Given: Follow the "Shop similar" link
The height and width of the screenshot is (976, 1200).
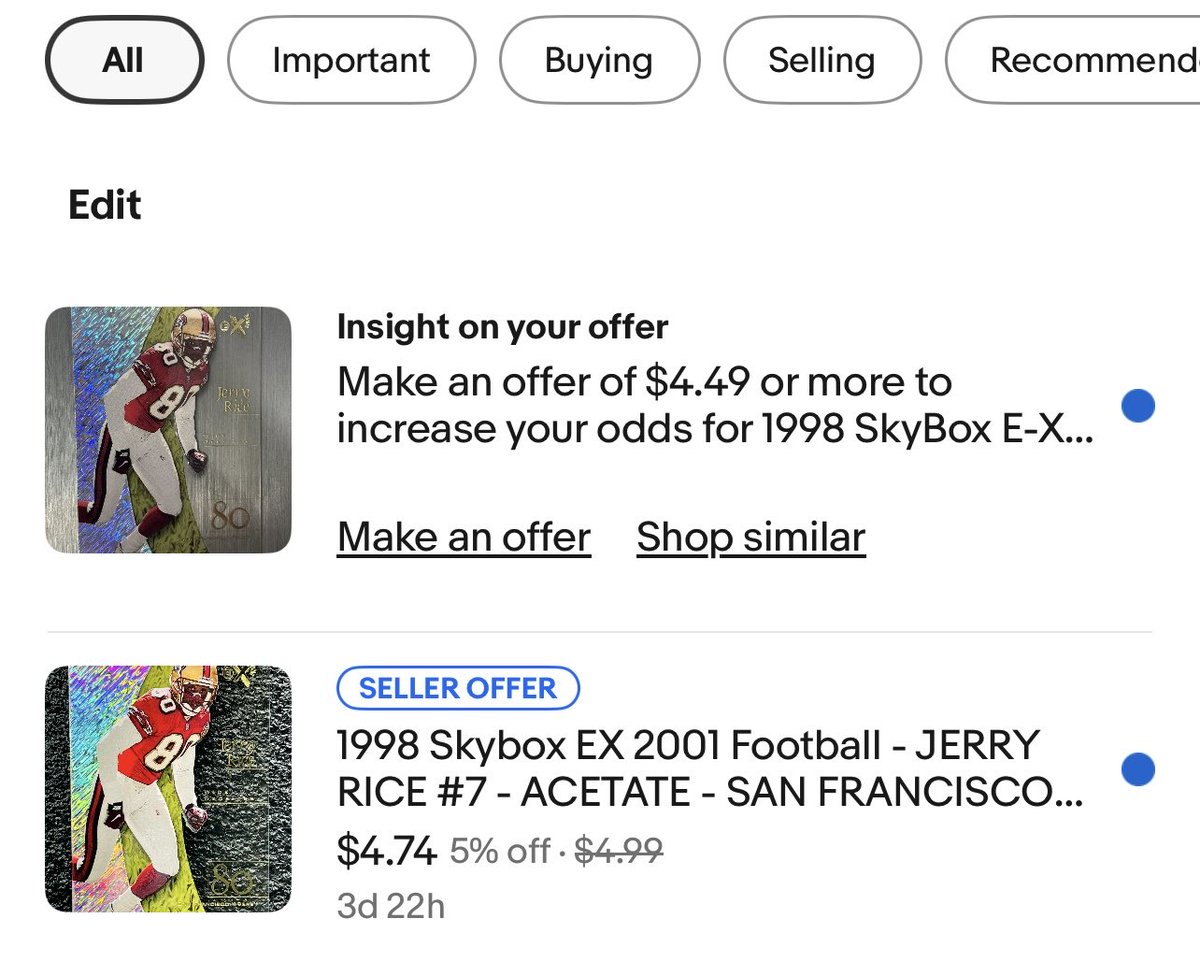Looking at the screenshot, I should 750,537.
